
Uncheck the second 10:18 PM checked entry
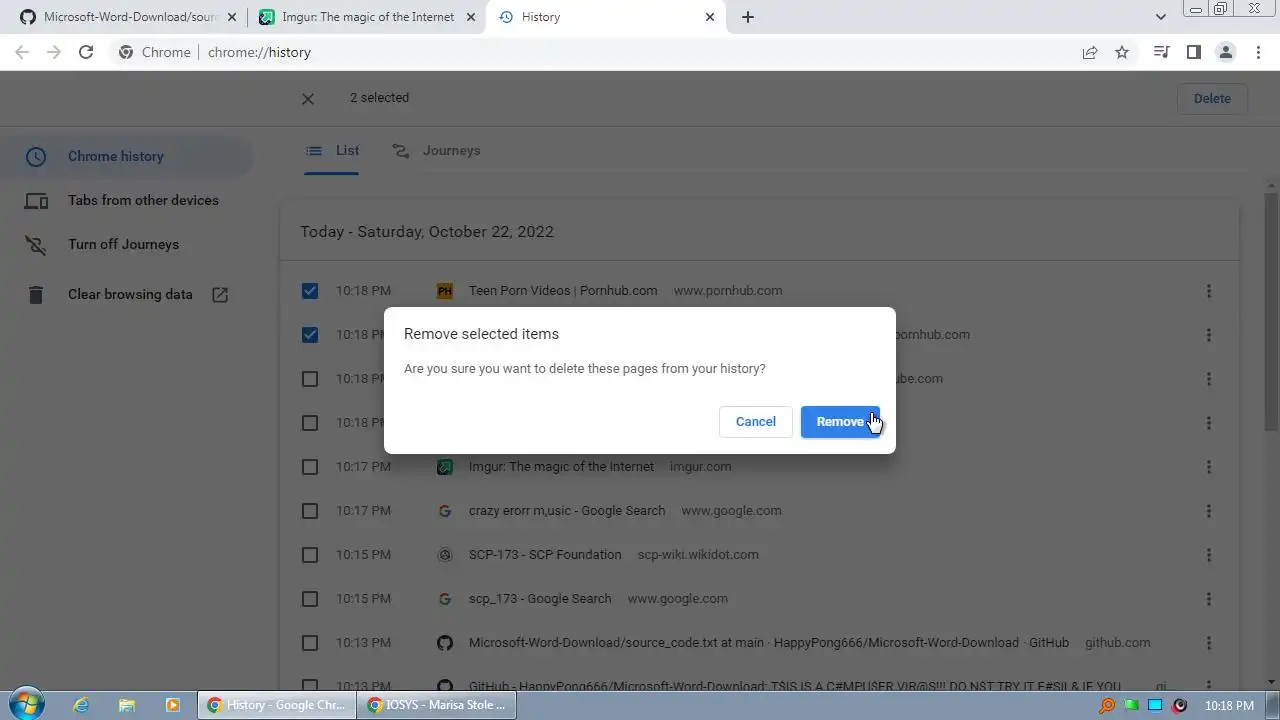click(x=310, y=335)
